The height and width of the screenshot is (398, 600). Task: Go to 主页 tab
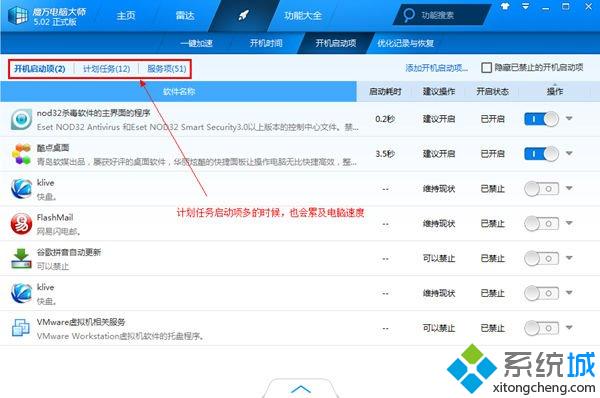[x=126, y=16]
